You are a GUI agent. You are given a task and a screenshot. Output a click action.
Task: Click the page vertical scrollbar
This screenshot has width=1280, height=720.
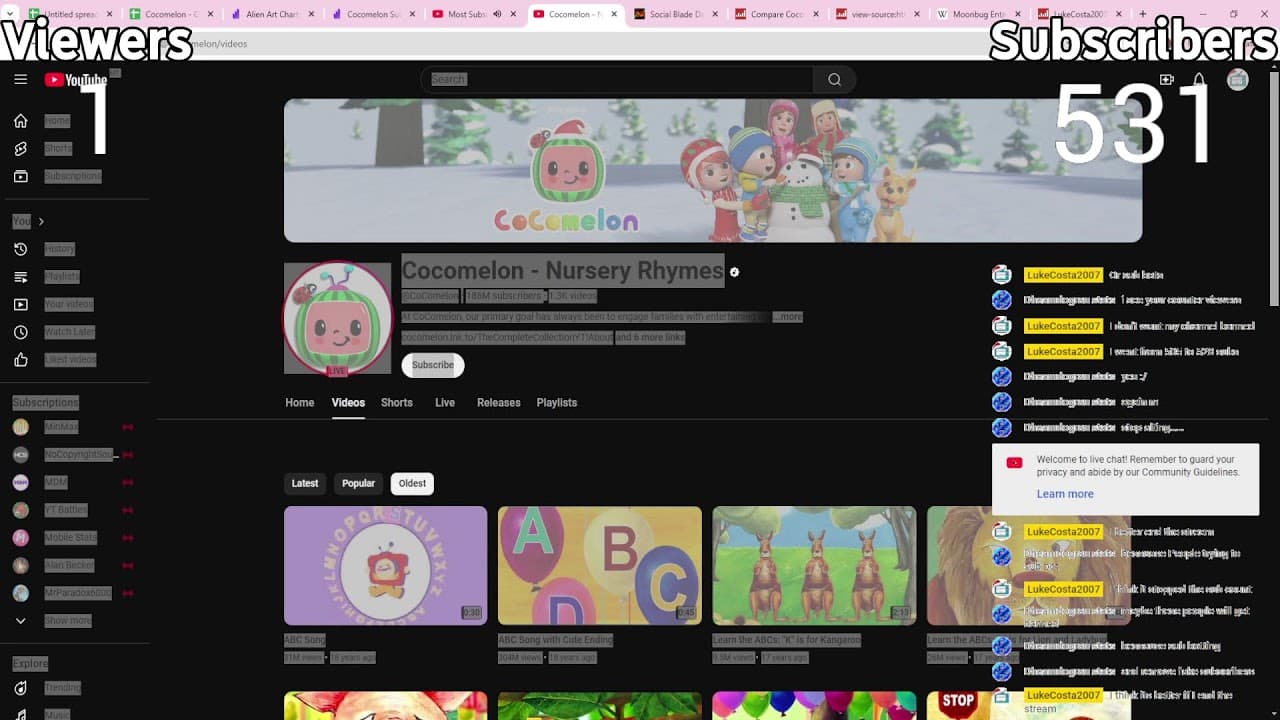1274,190
